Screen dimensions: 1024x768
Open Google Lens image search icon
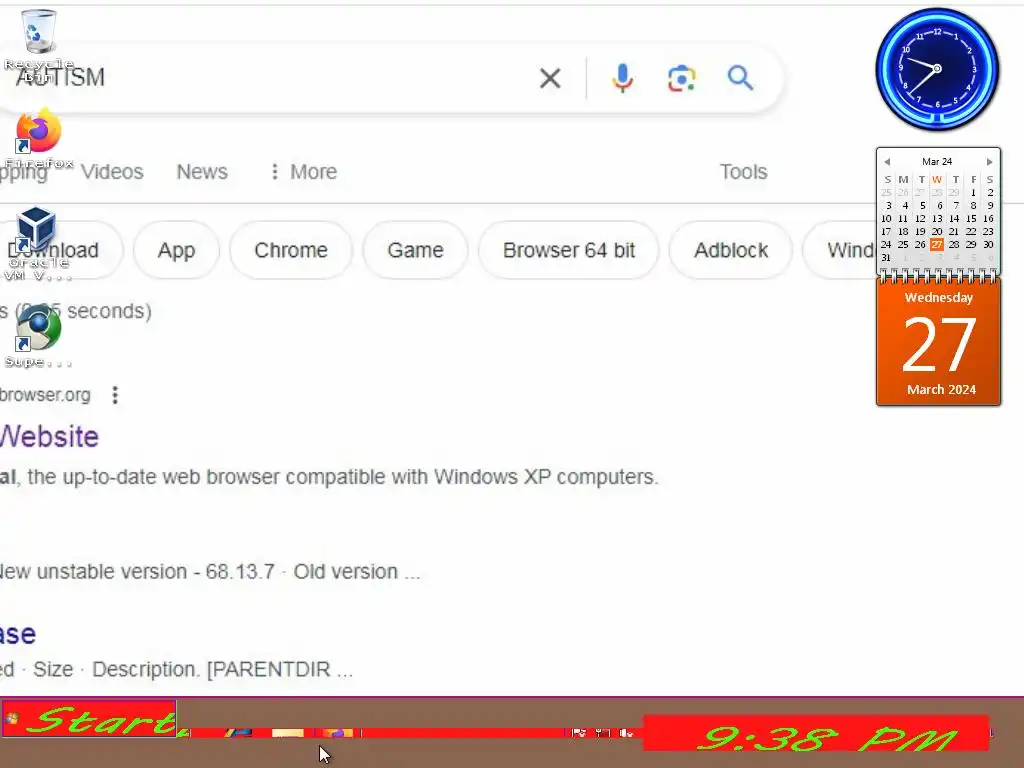coord(681,78)
